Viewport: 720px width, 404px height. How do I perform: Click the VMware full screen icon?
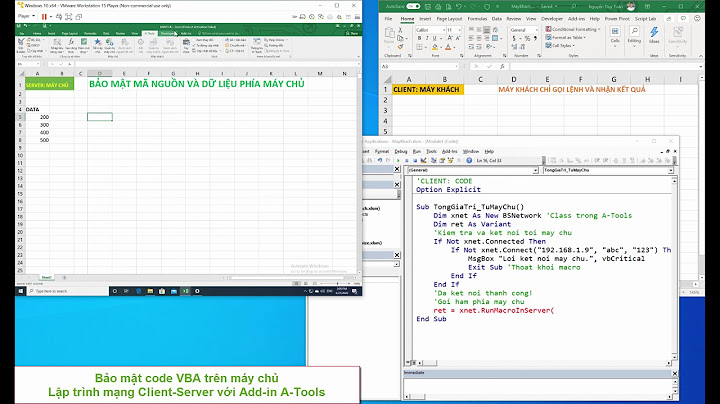pos(68,17)
